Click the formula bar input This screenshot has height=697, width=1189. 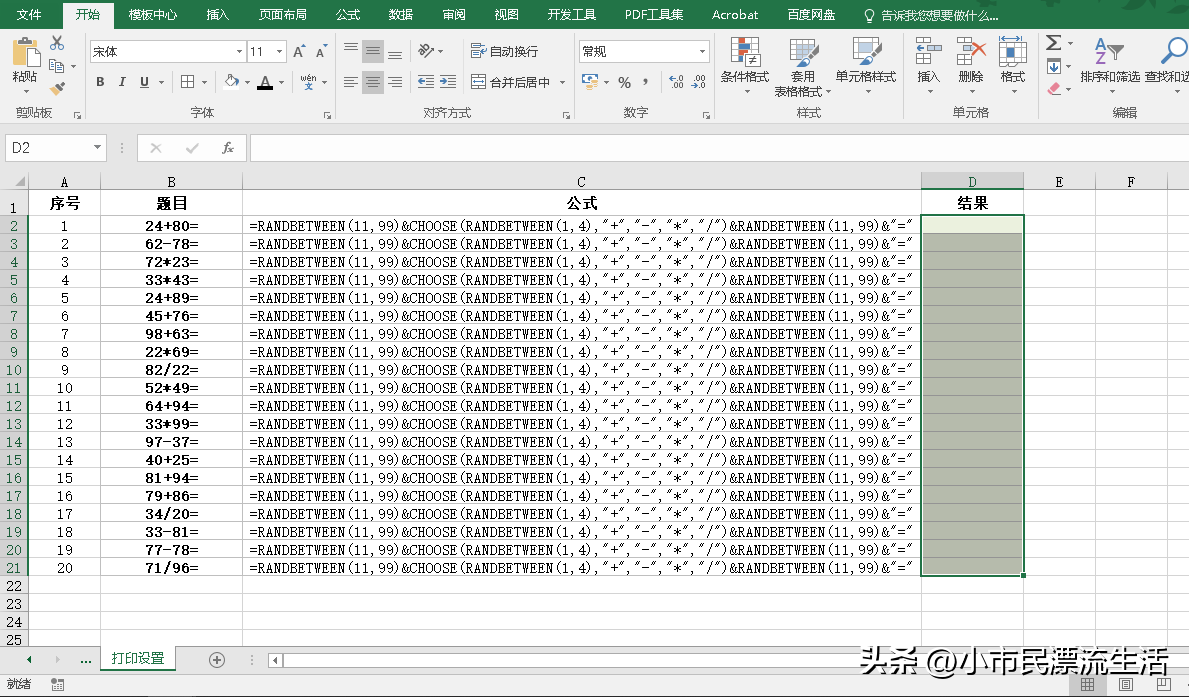click(x=719, y=148)
